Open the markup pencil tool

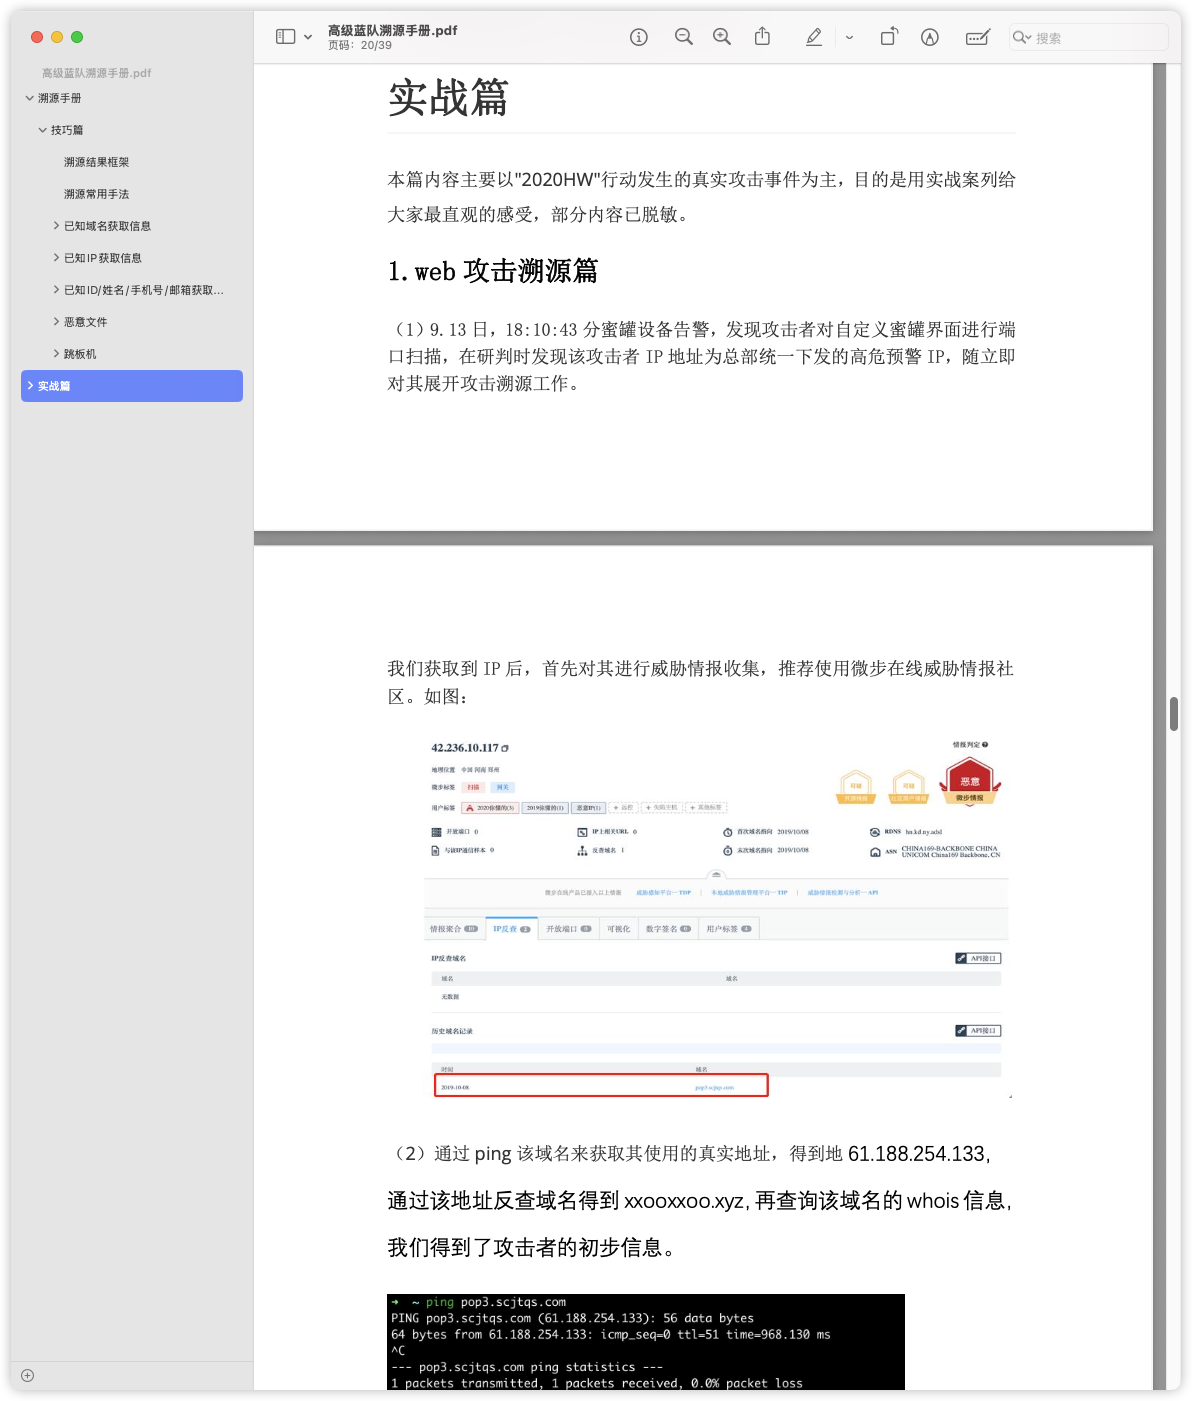click(x=813, y=36)
